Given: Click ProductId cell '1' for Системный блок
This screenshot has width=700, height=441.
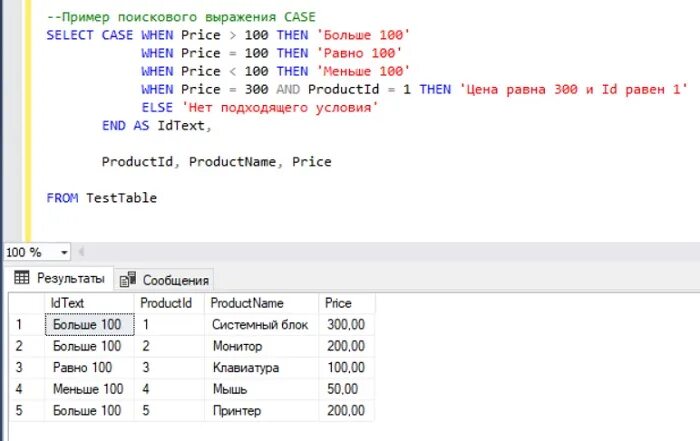Looking at the screenshot, I should (x=169, y=325).
